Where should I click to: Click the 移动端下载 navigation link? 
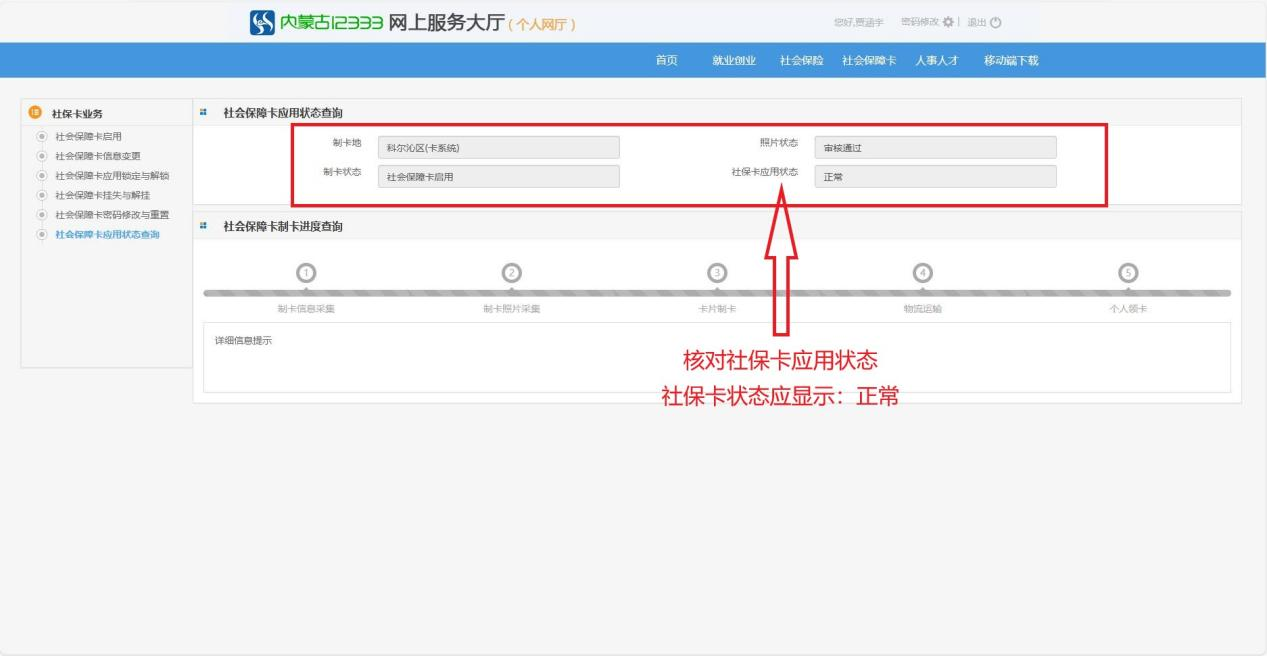(1011, 61)
